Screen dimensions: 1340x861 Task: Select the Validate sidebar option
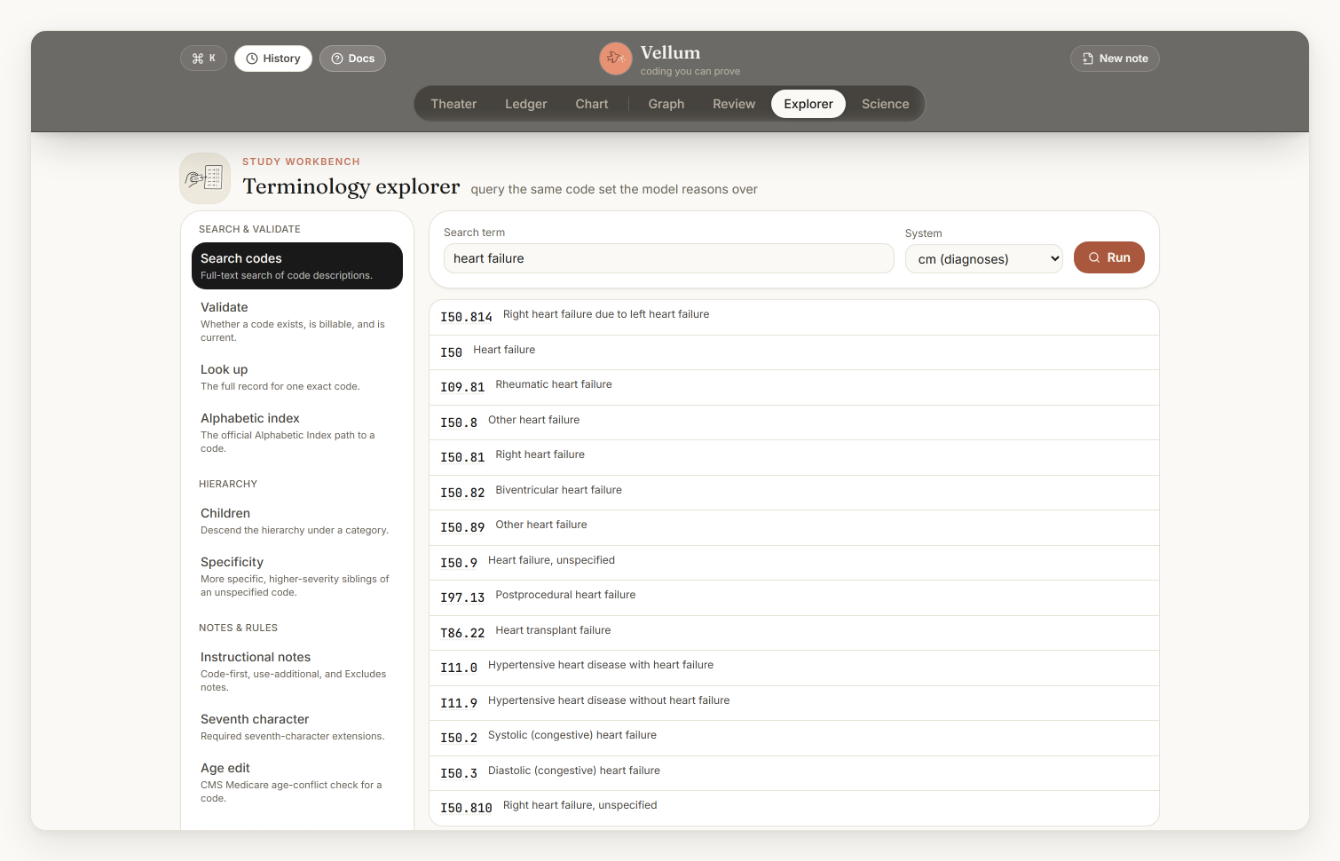297,321
